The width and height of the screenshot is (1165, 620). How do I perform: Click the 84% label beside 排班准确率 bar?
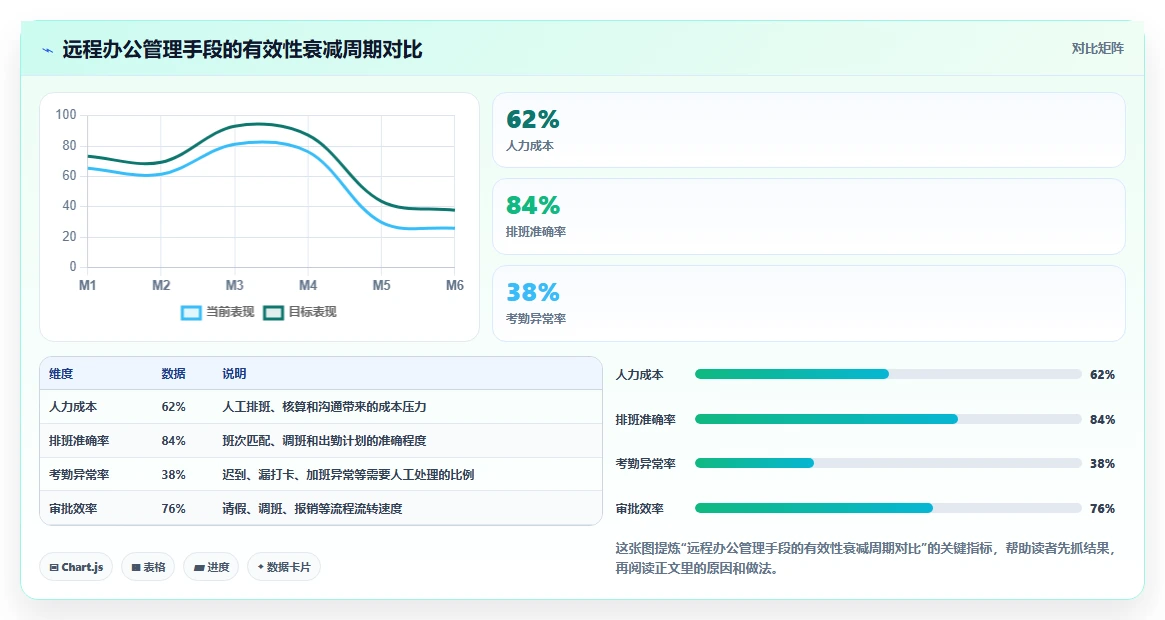[x=1102, y=420]
